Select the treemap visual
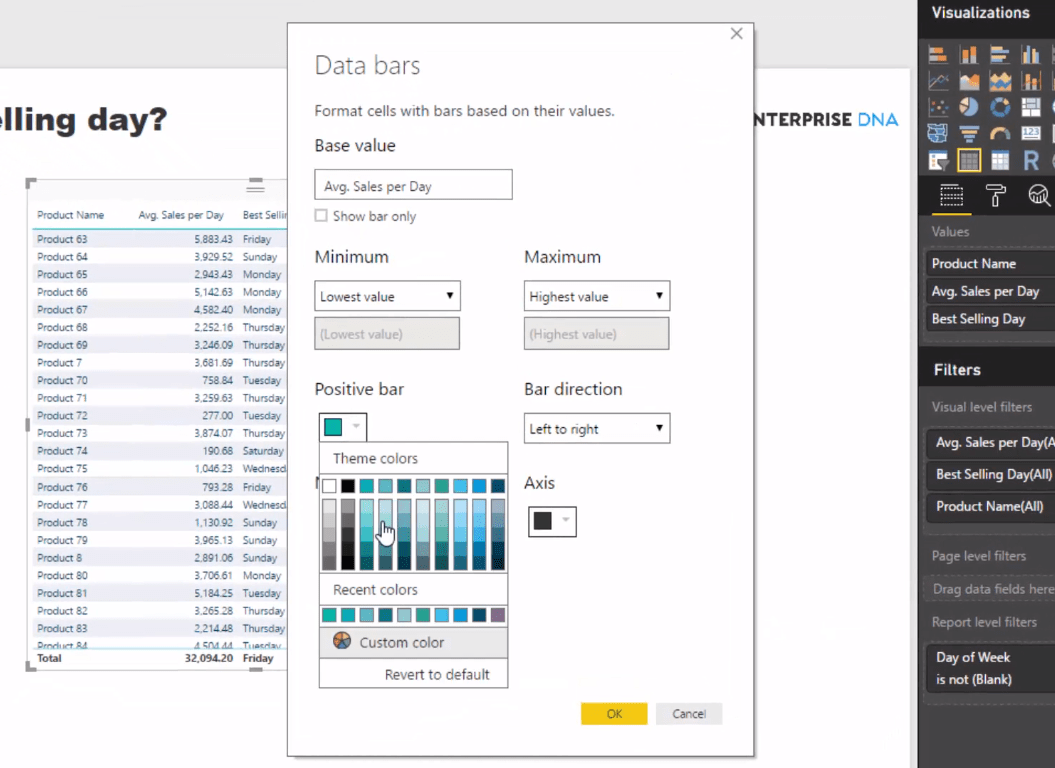Image resolution: width=1055 pixels, height=768 pixels. 1031,108
